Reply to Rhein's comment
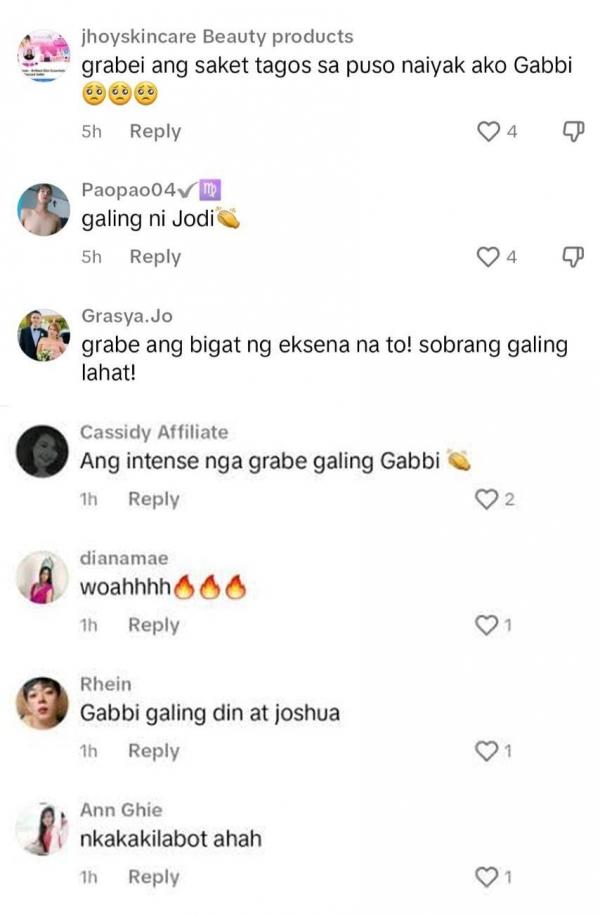This screenshot has width=600, height=916. [154, 751]
